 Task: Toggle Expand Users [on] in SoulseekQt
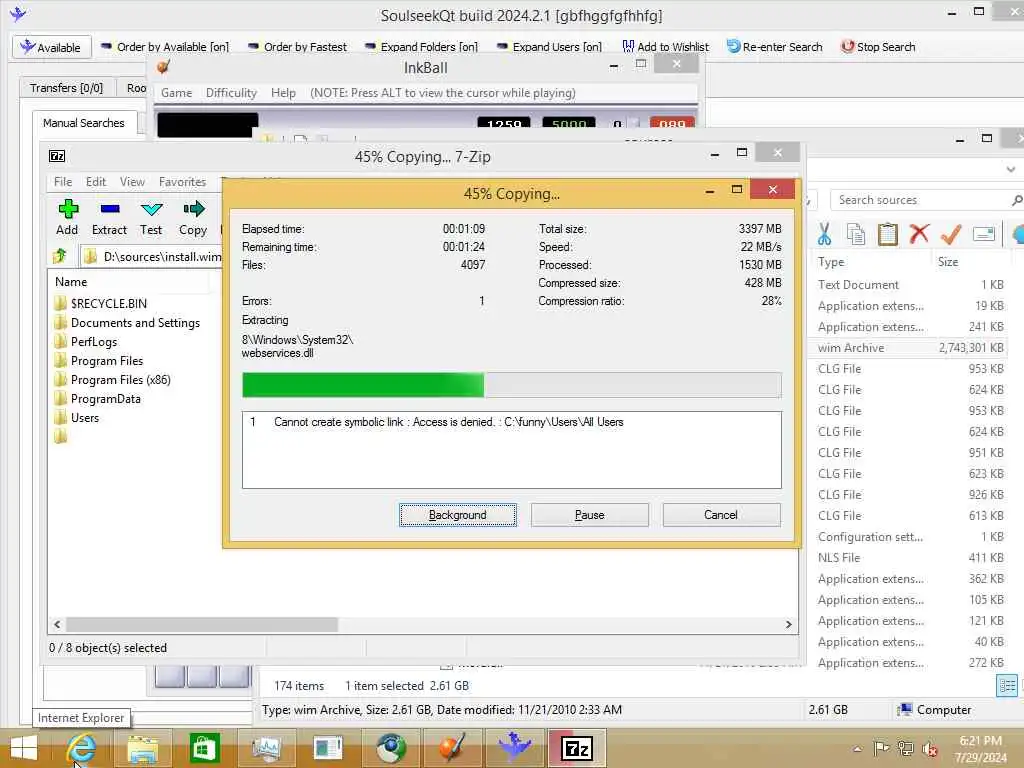(549, 47)
